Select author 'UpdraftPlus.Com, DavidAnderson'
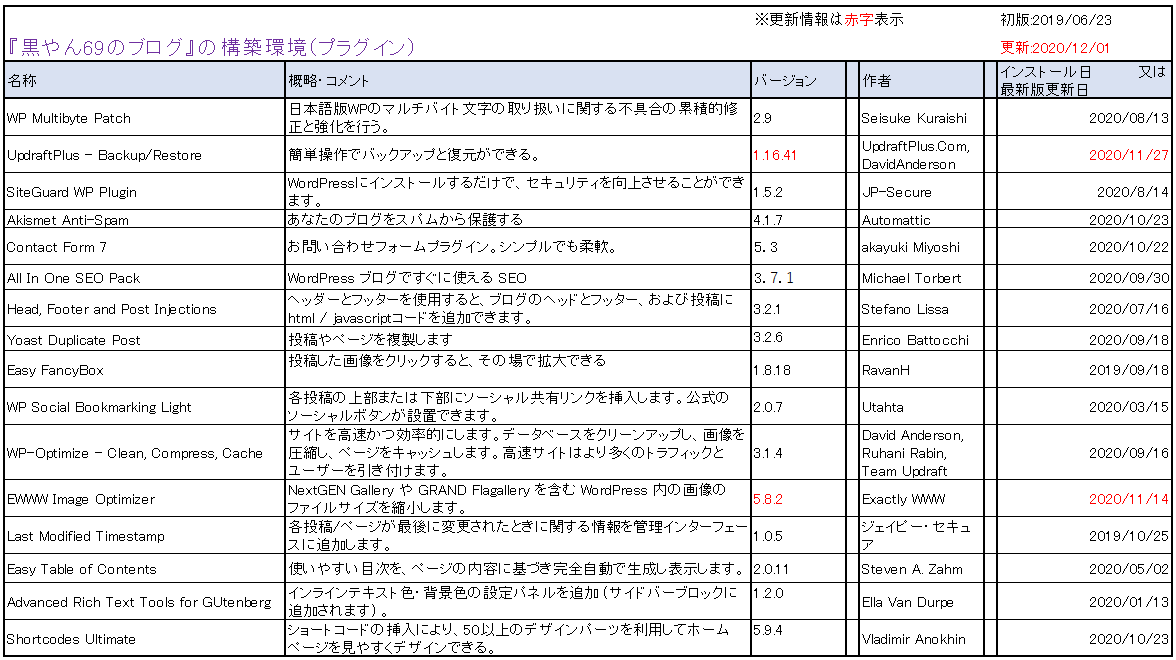This screenshot has width=1176, height=660. 915,155
